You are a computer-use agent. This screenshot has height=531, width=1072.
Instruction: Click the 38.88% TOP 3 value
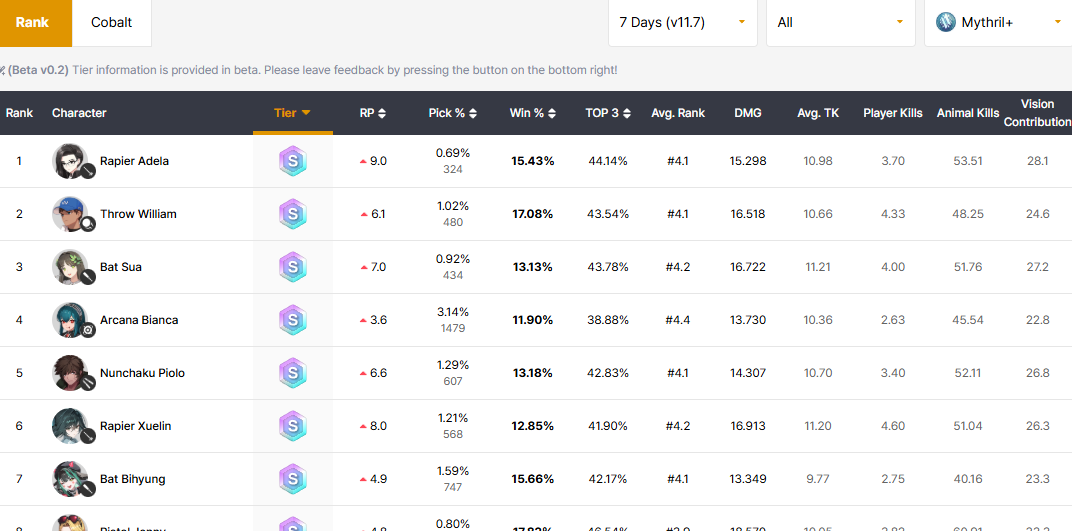[x=608, y=320]
